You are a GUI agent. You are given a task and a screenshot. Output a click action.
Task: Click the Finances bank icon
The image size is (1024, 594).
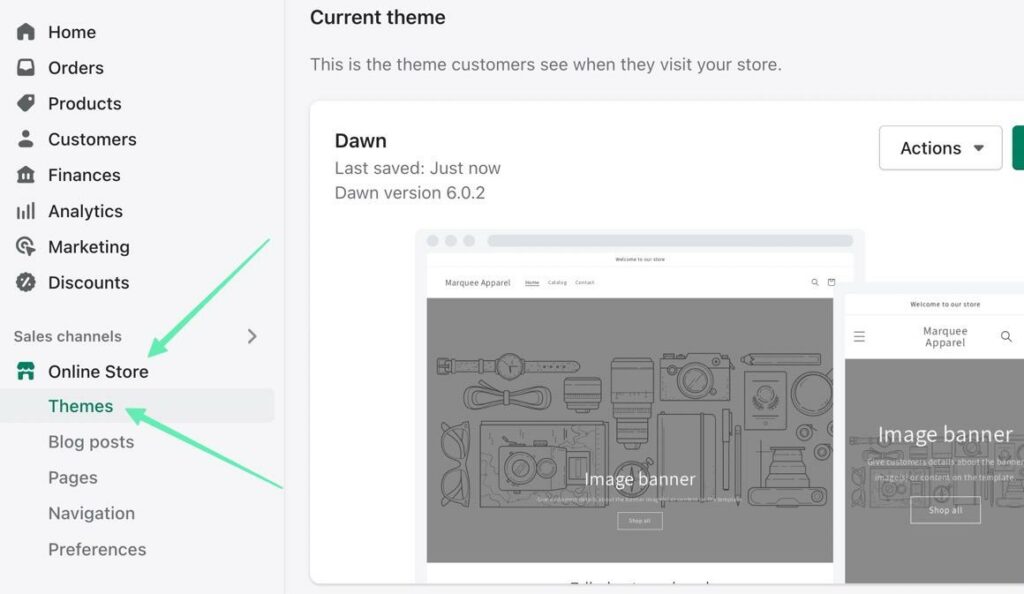(x=26, y=175)
